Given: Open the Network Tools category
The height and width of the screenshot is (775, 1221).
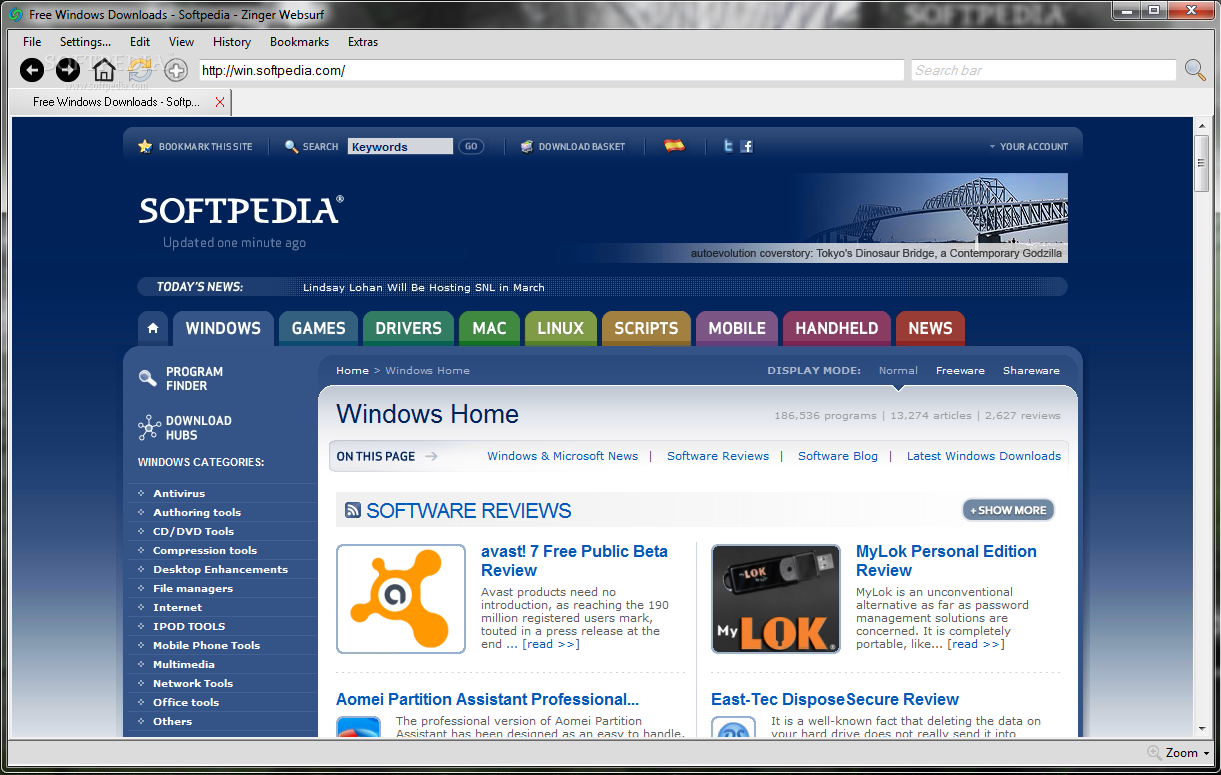Looking at the screenshot, I should pos(193,683).
